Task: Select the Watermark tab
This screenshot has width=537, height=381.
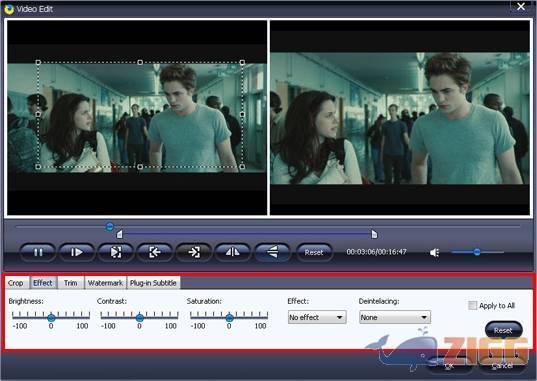Action: coord(105,283)
